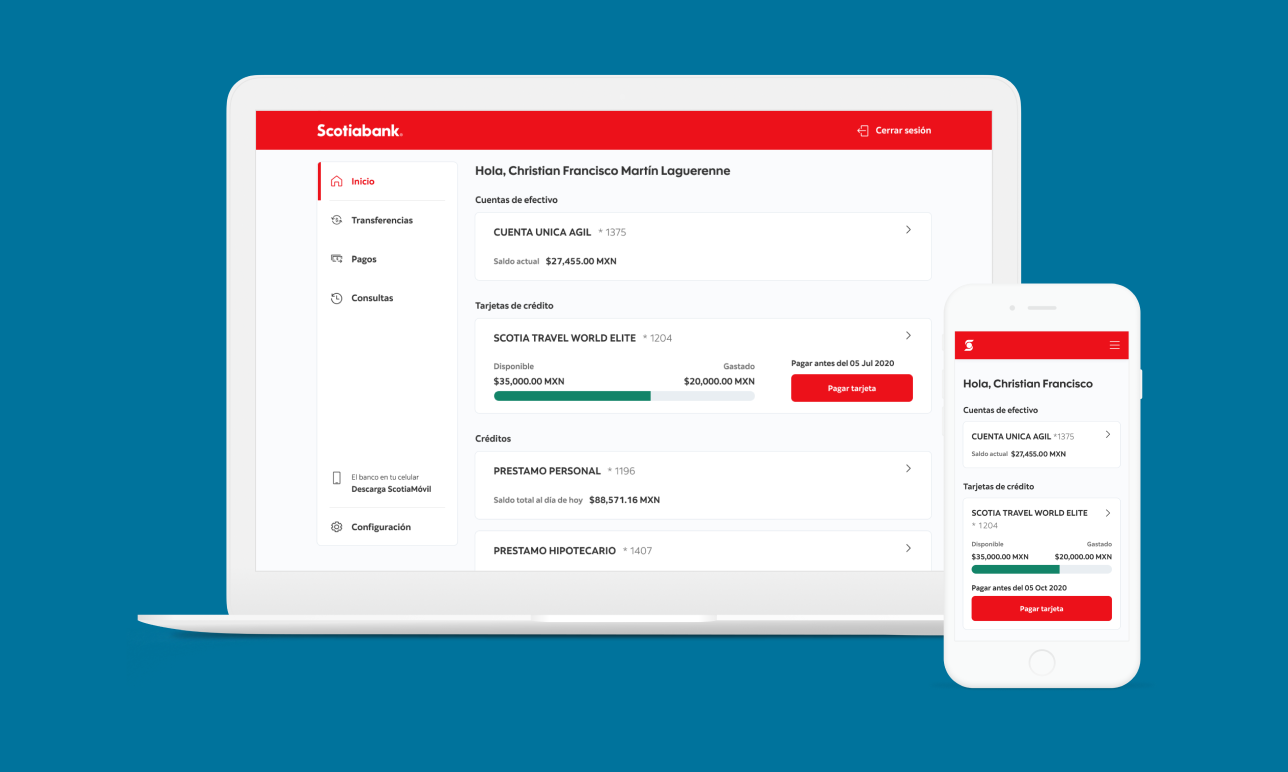1288x772 pixels.
Task: Tap CUENTA UNICA AGIL title on phone
Action: 1011,437
